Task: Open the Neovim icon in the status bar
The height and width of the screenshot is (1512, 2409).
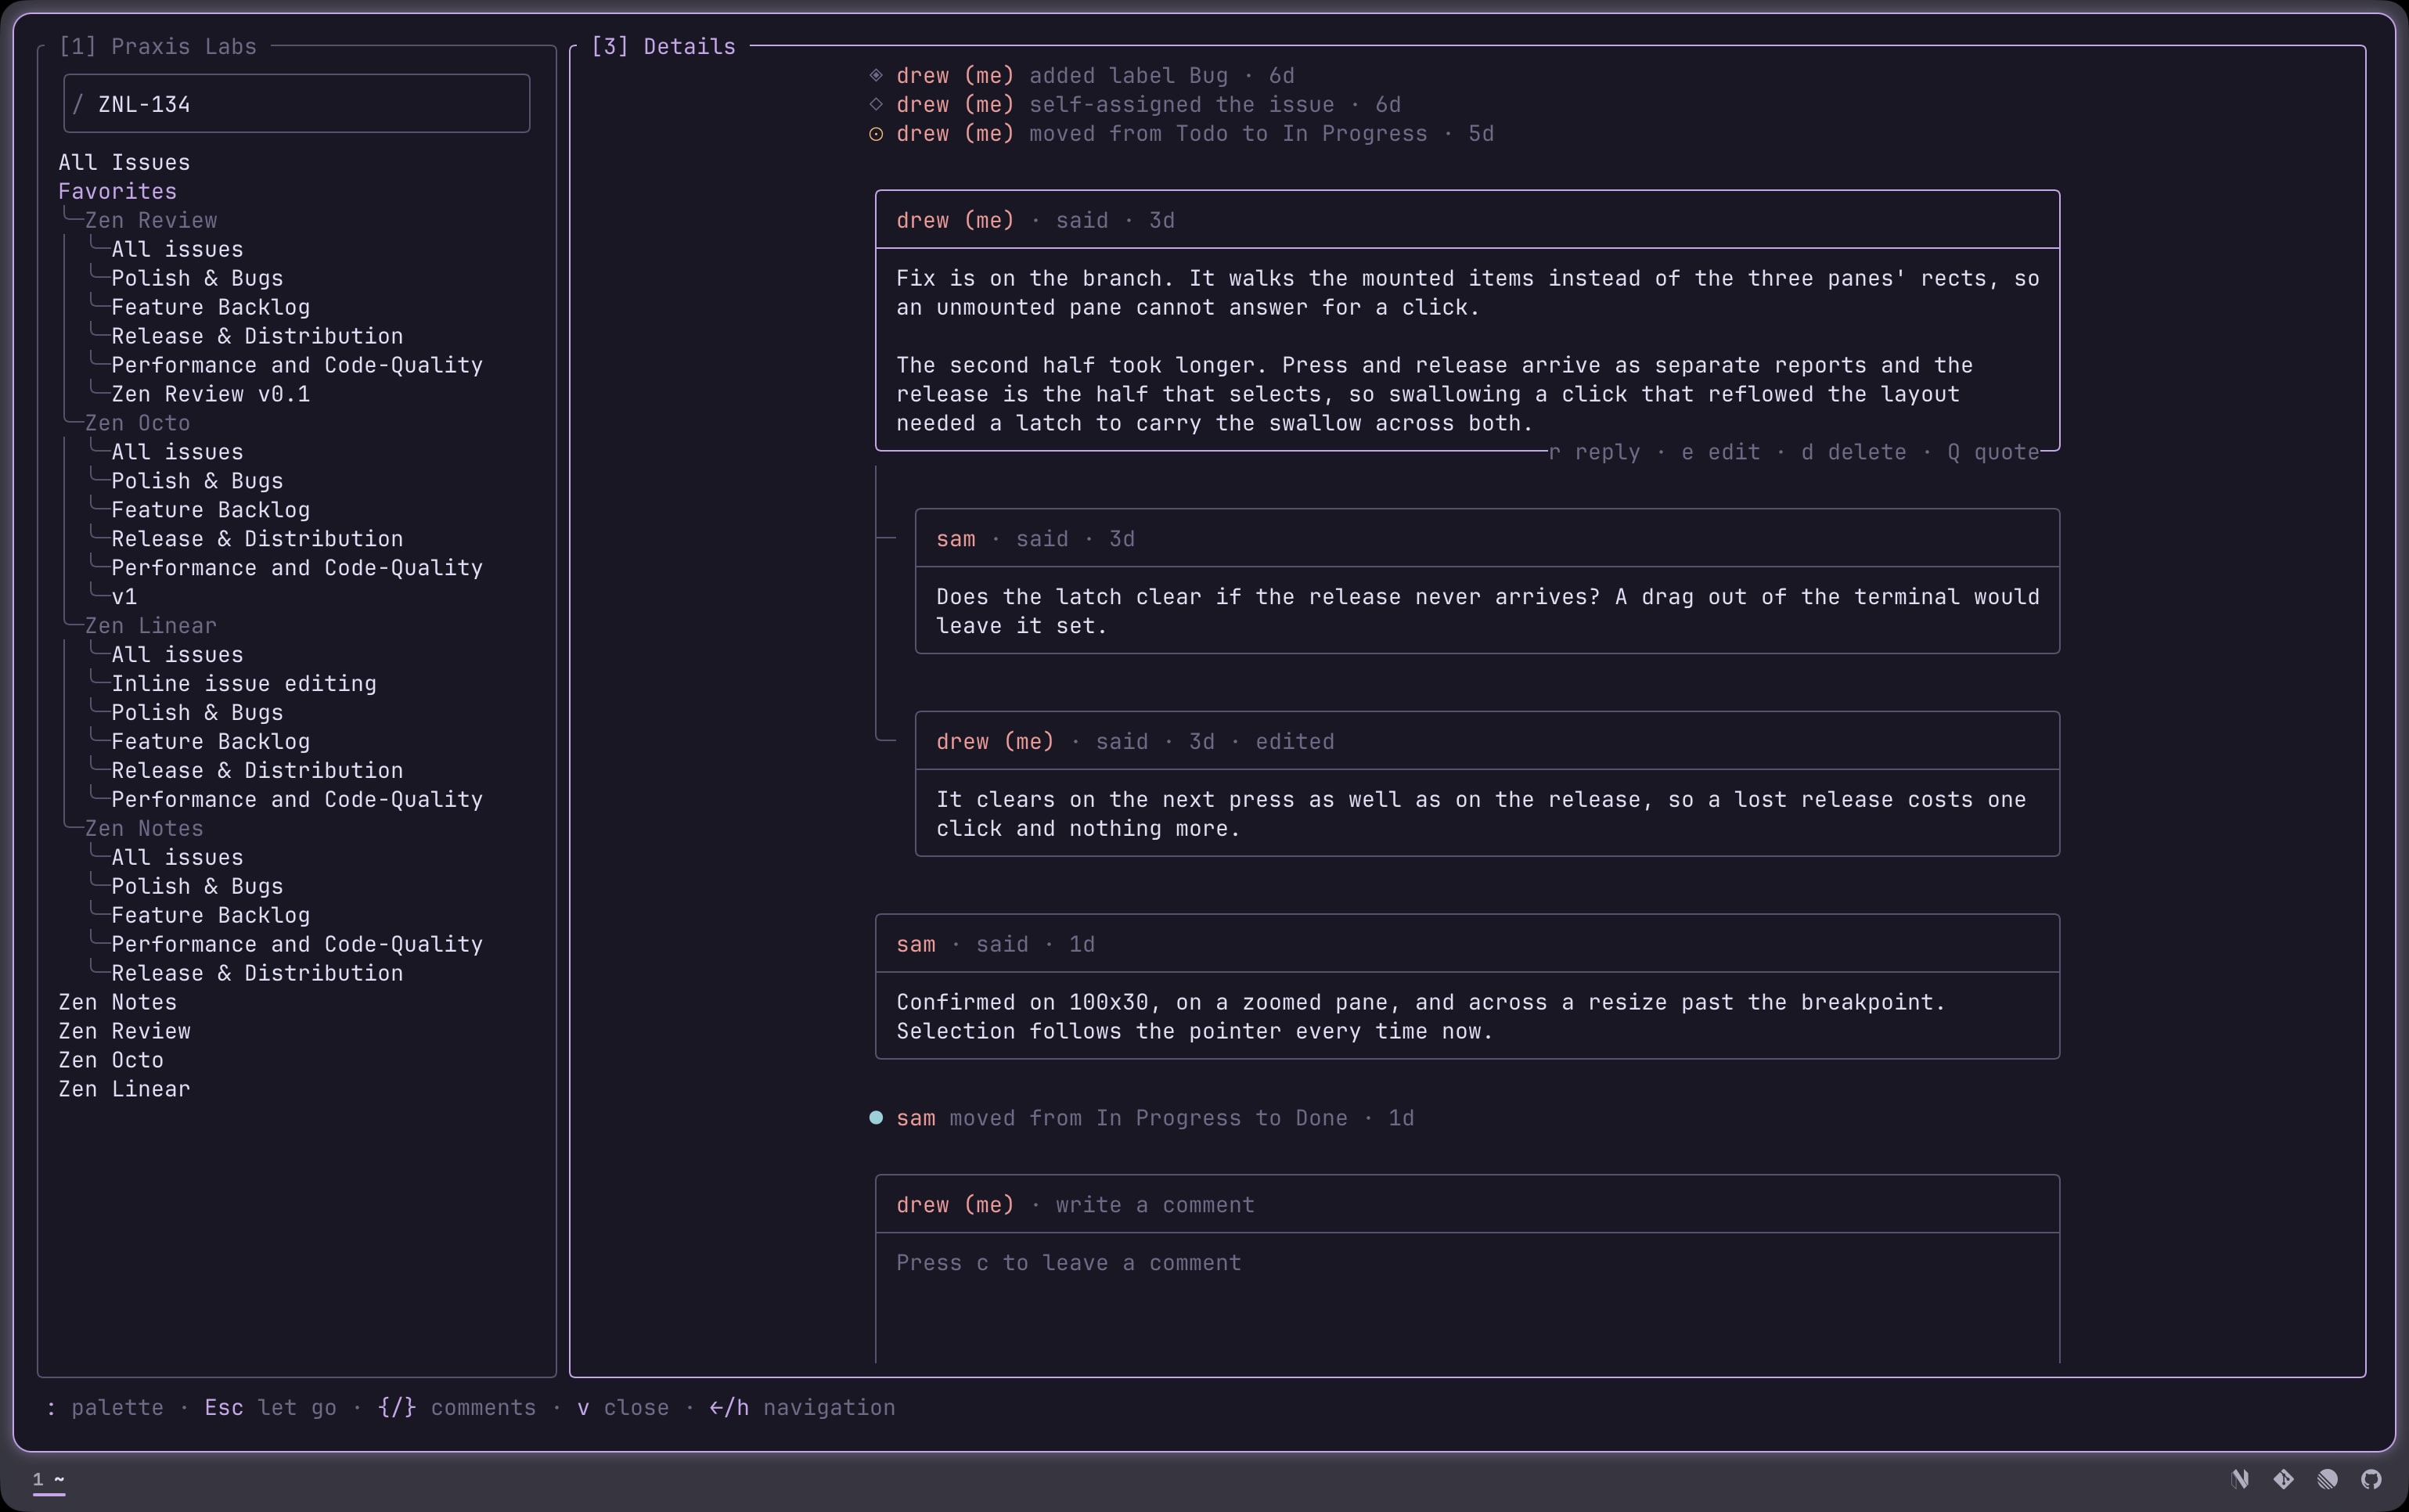Action: 2240,1479
